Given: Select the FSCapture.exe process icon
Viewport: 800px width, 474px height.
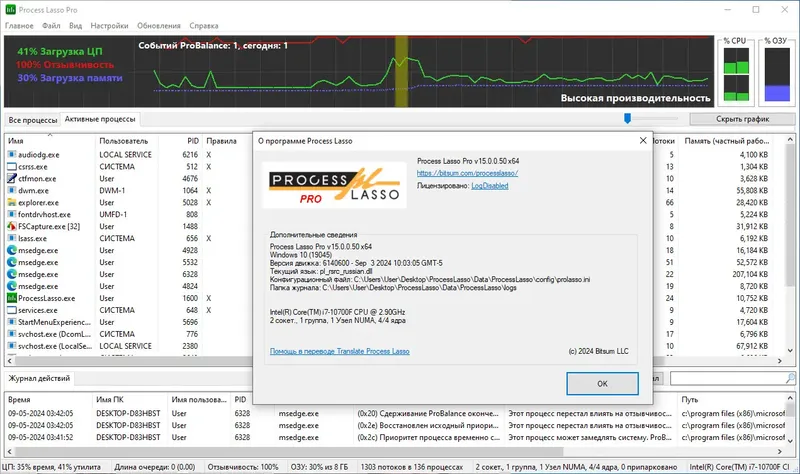Looking at the screenshot, I should click(x=12, y=226).
